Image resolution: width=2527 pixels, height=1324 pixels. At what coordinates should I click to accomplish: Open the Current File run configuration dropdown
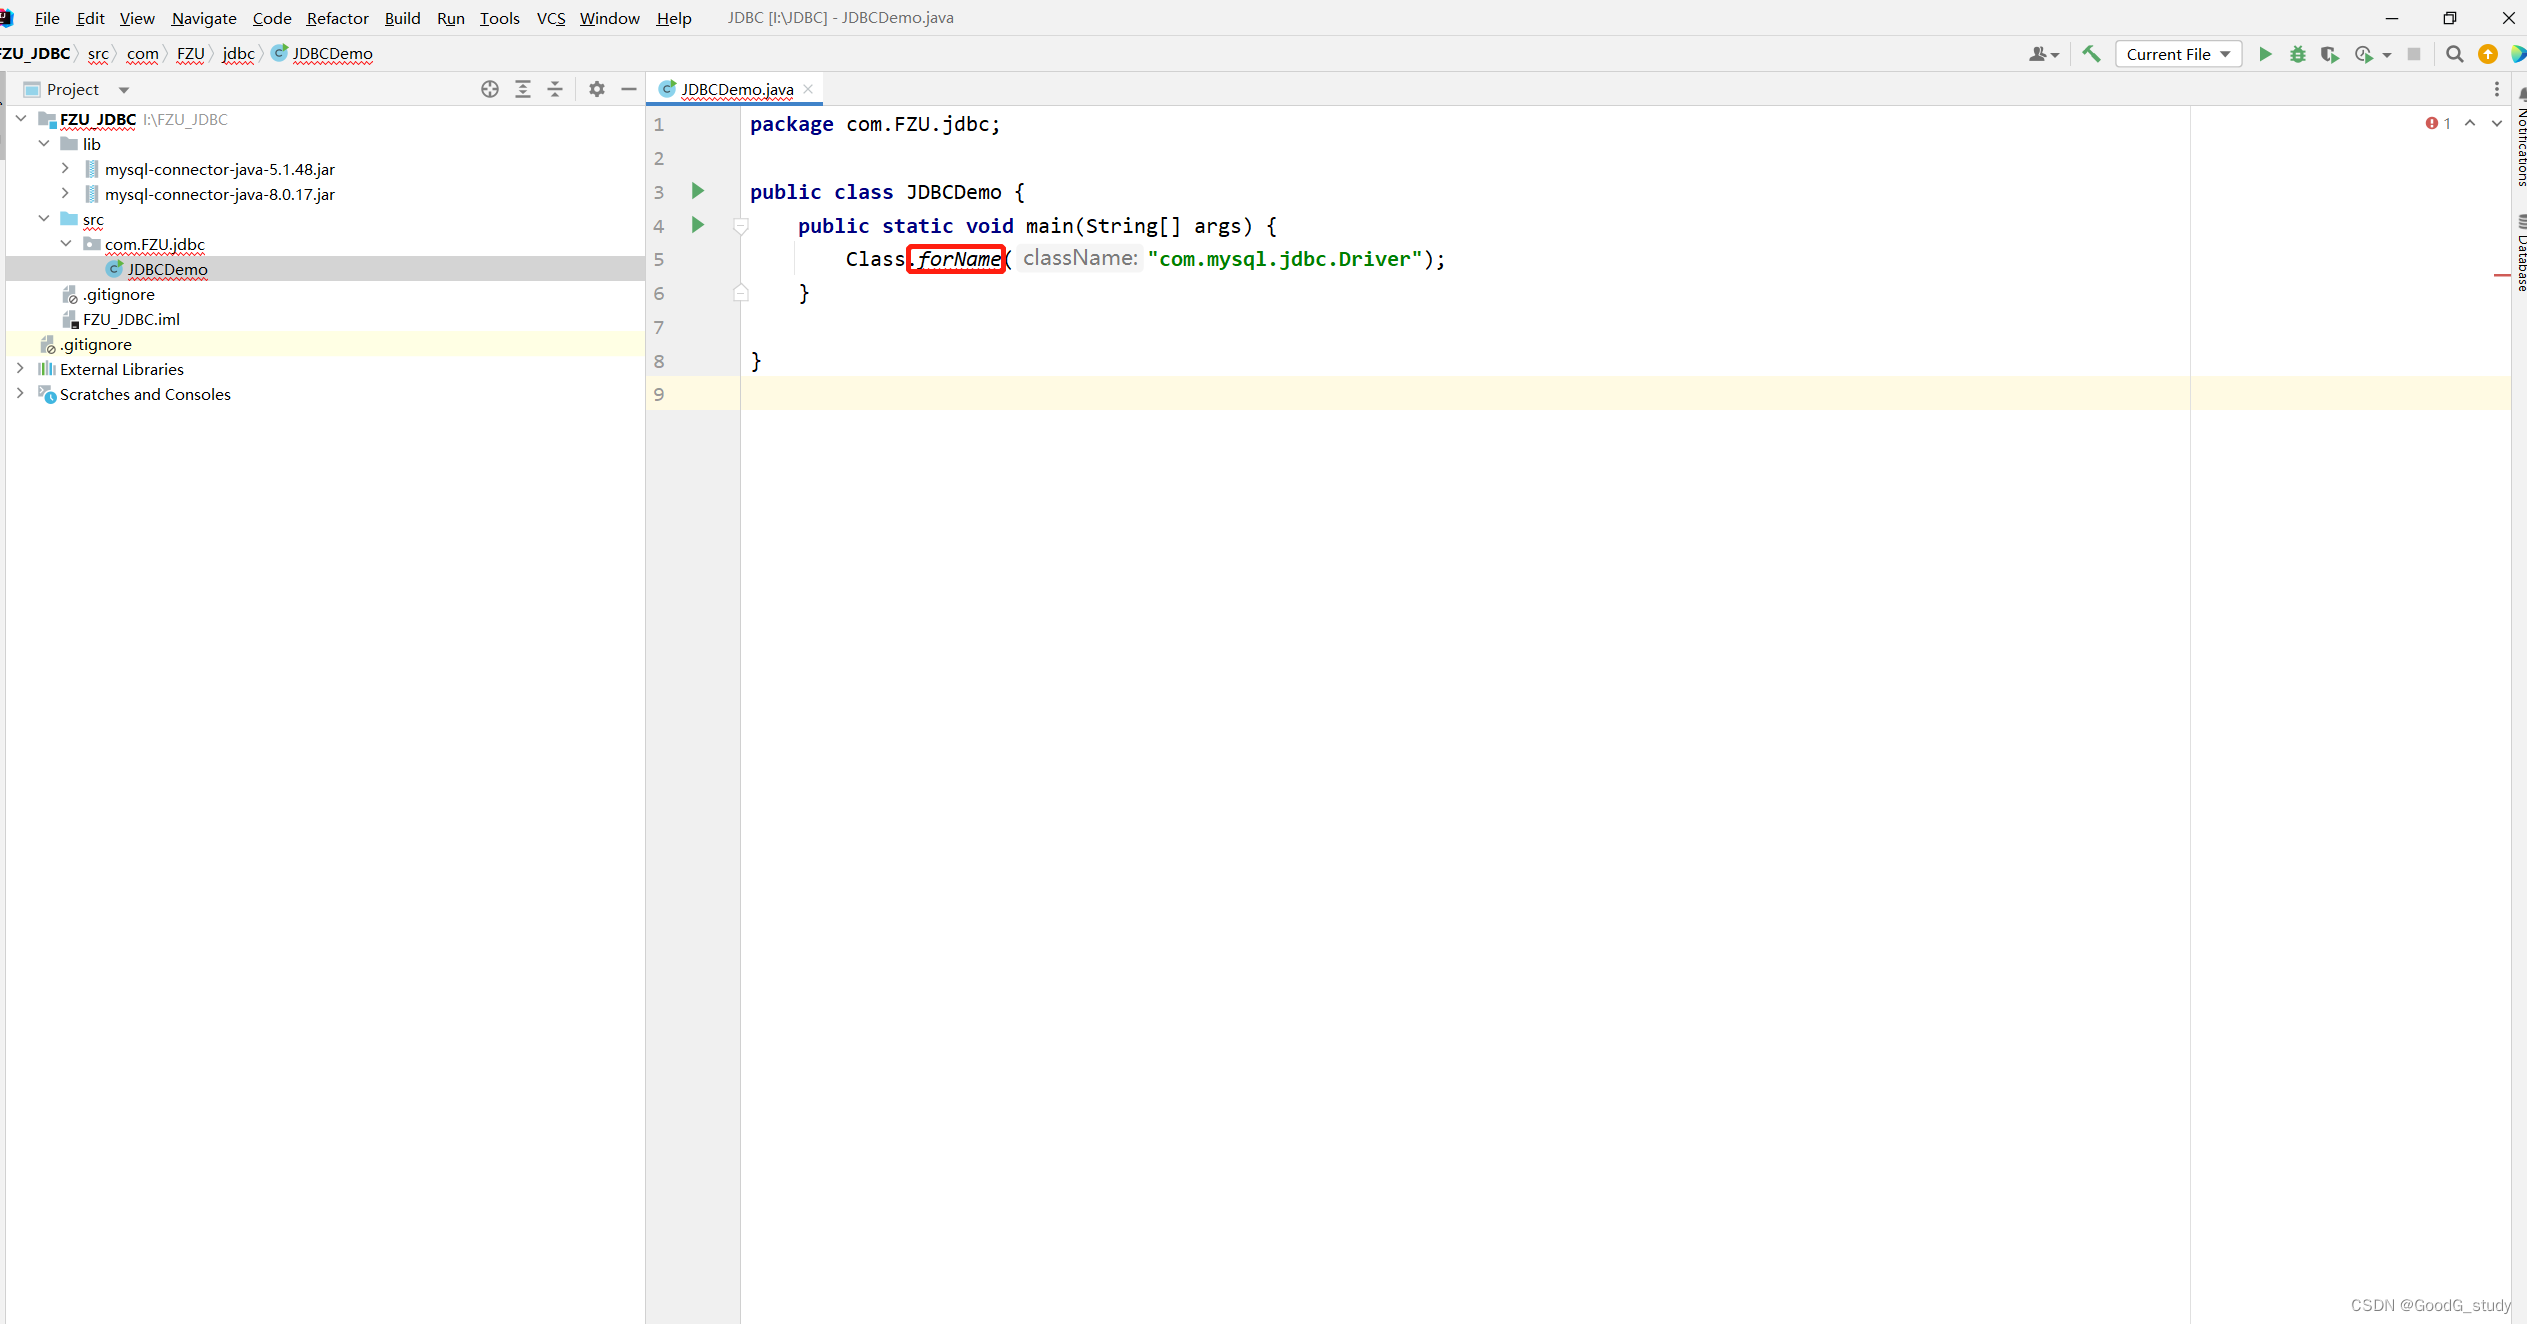pos(2178,54)
